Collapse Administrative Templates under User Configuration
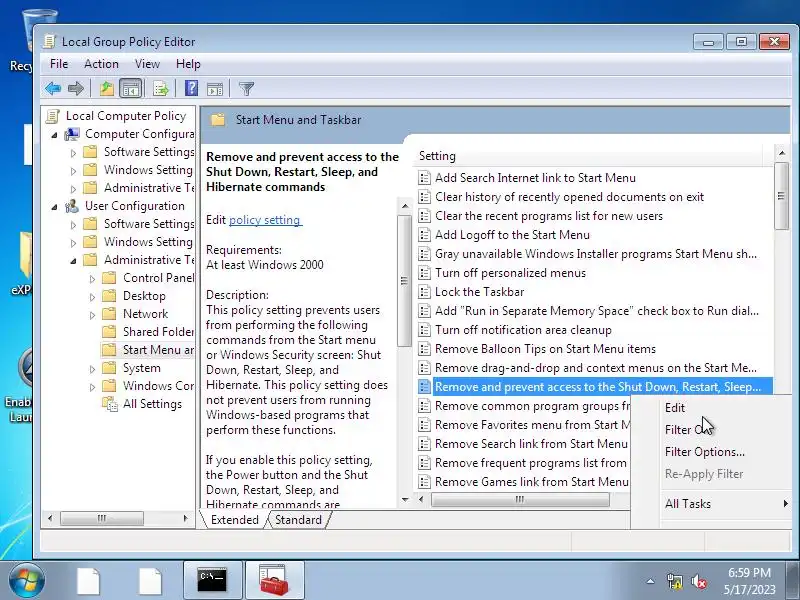Screen dimensions: 800x600 coord(73,261)
